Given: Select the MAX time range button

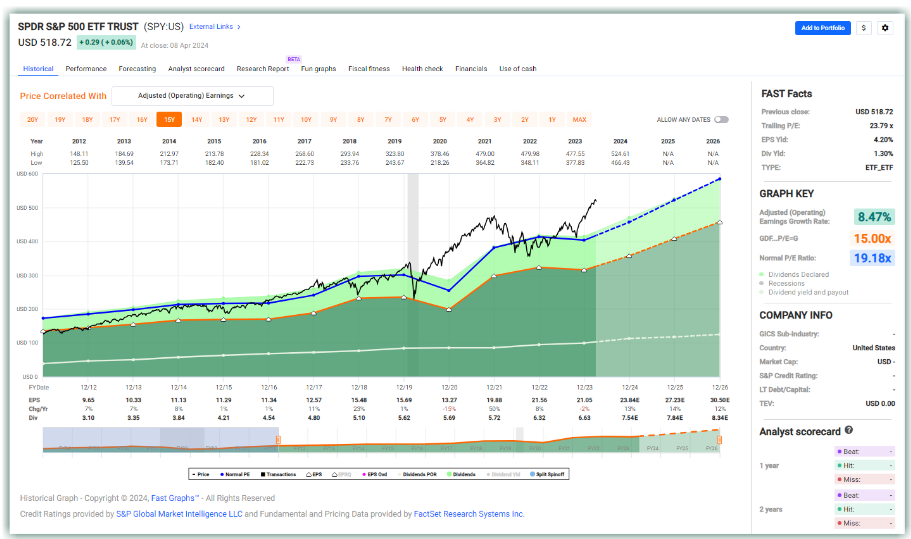Looking at the screenshot, I should coord(579,120).
